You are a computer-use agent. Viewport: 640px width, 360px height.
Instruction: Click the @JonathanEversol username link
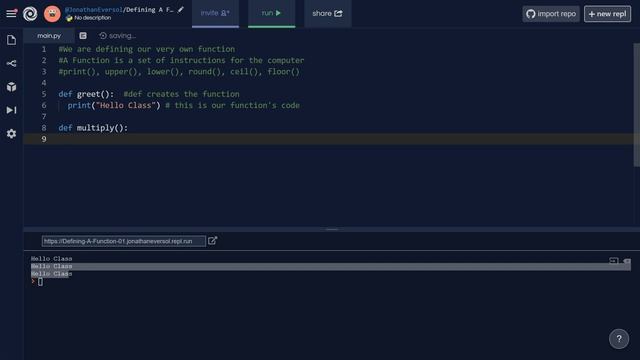pos(93,9)
